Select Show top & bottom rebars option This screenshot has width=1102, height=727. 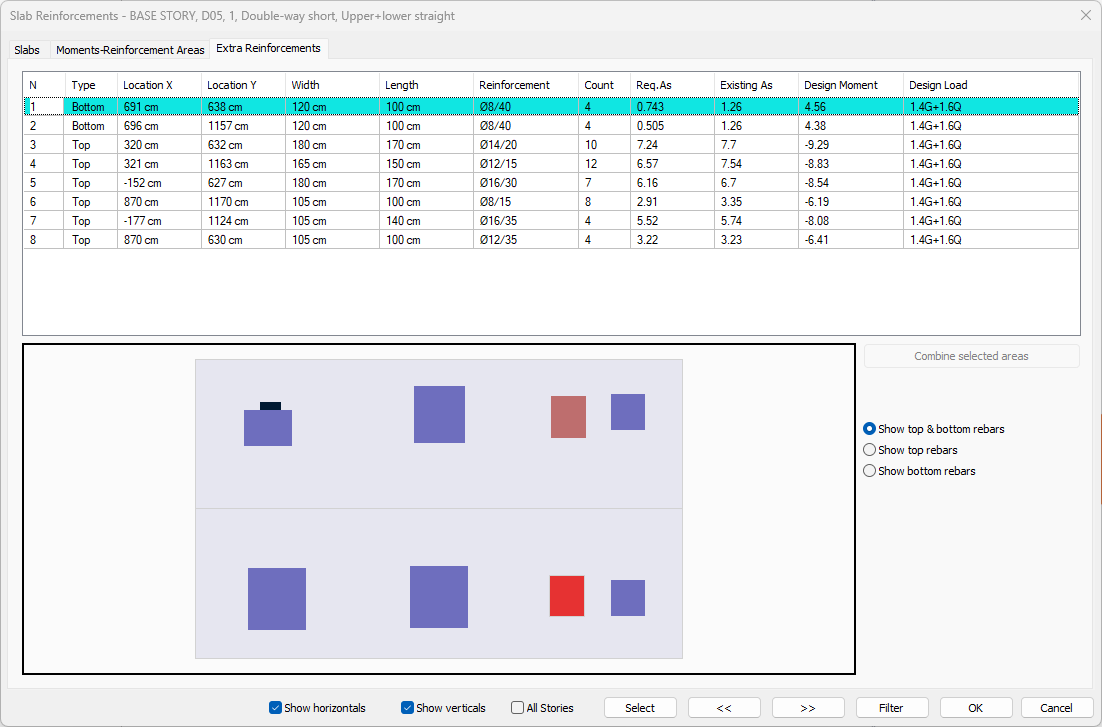869,429
